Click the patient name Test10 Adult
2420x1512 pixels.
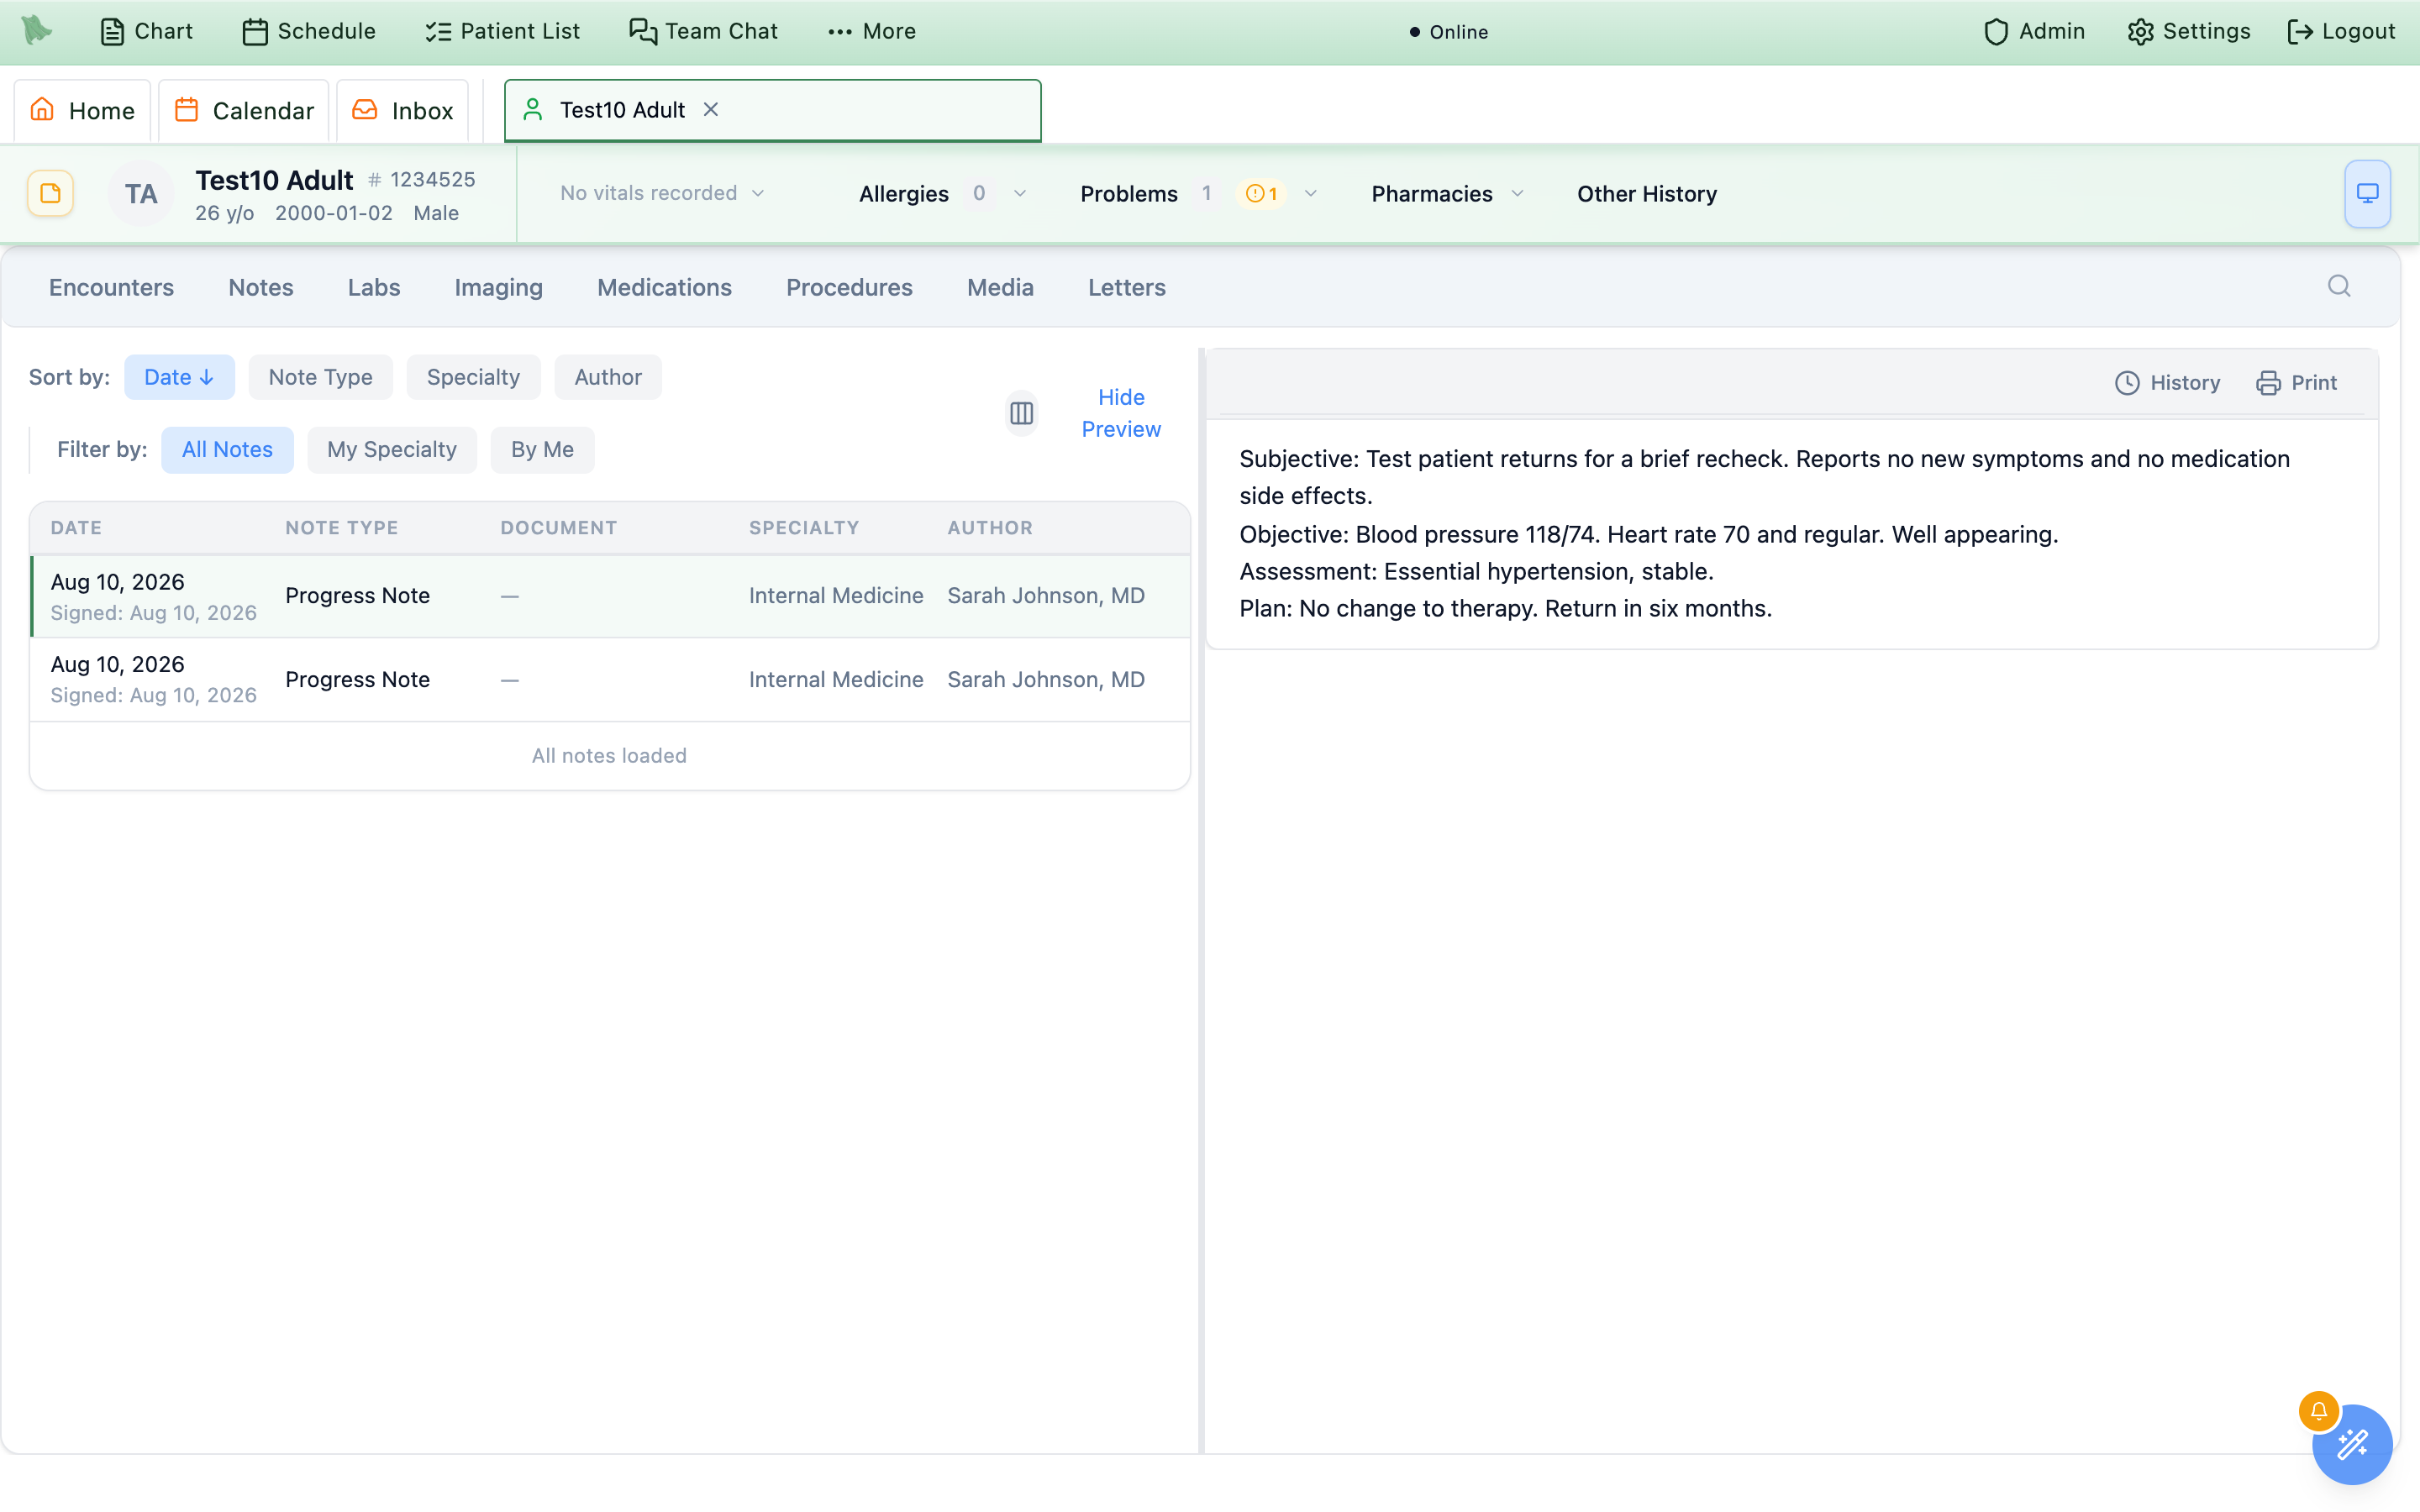274,180
